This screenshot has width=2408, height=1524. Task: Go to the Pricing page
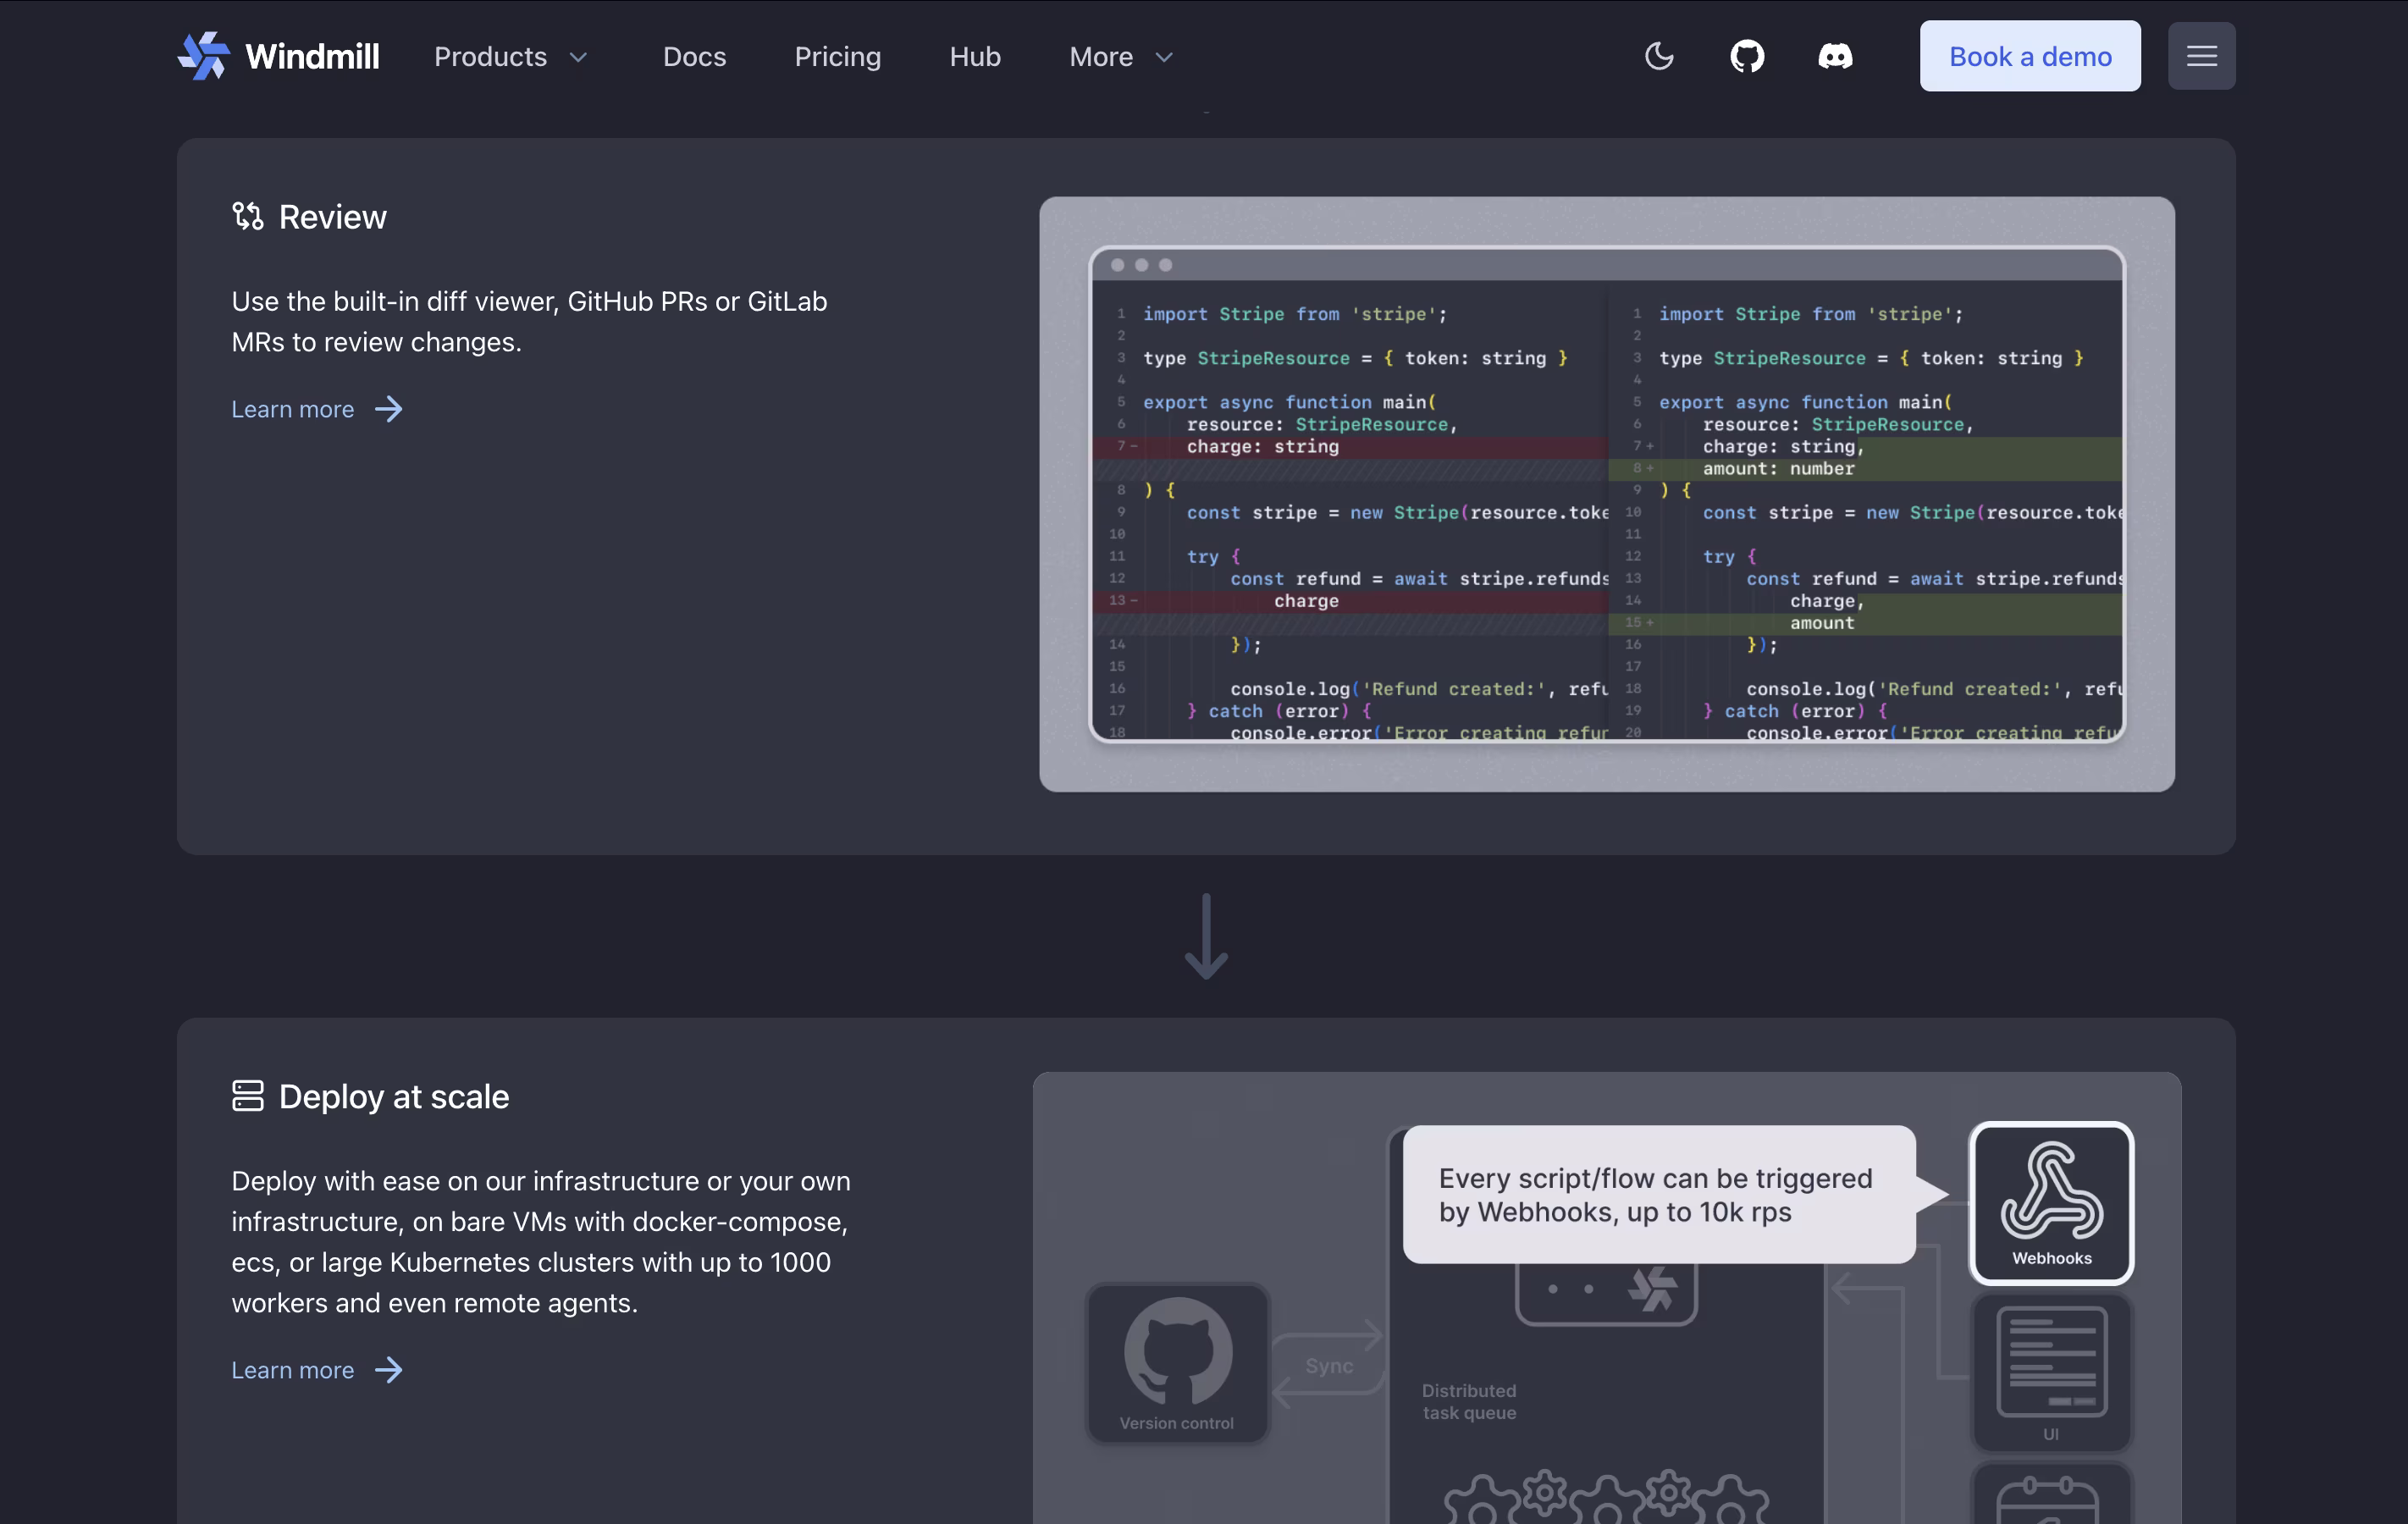pos(837,57)
